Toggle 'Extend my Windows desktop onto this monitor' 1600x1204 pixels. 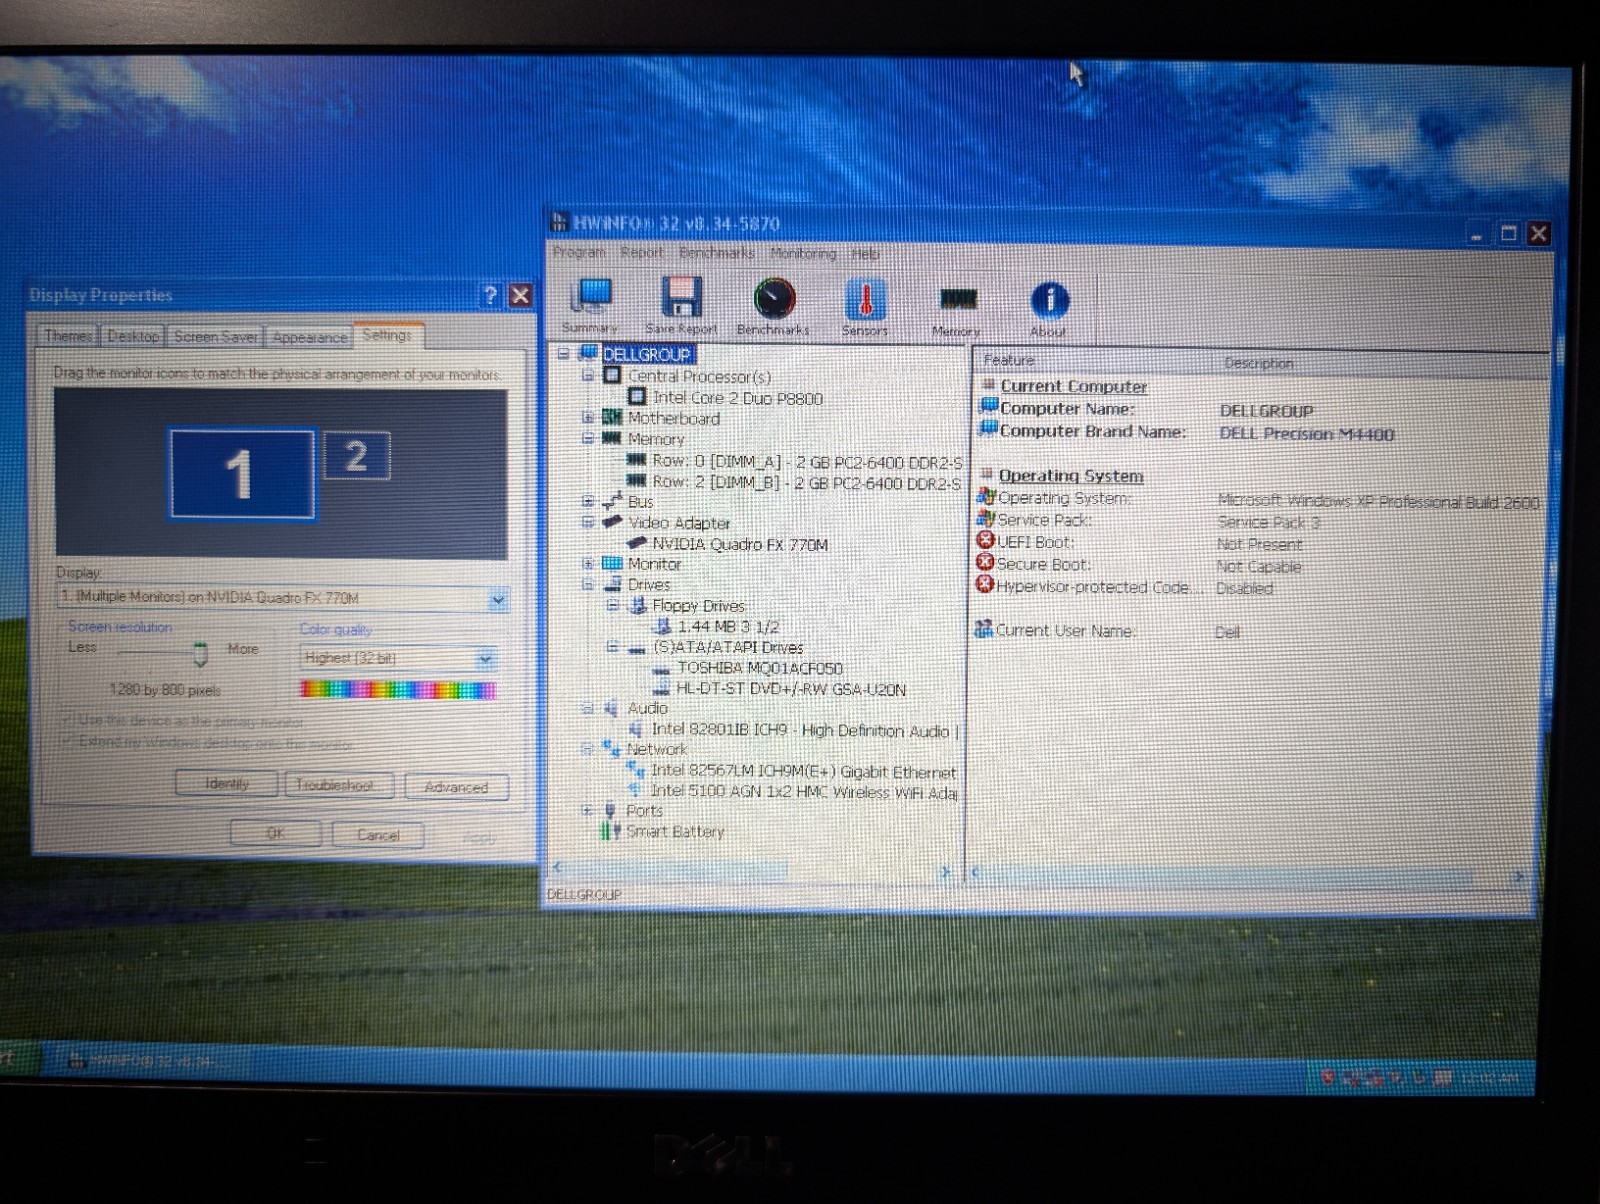pos(66,741)
